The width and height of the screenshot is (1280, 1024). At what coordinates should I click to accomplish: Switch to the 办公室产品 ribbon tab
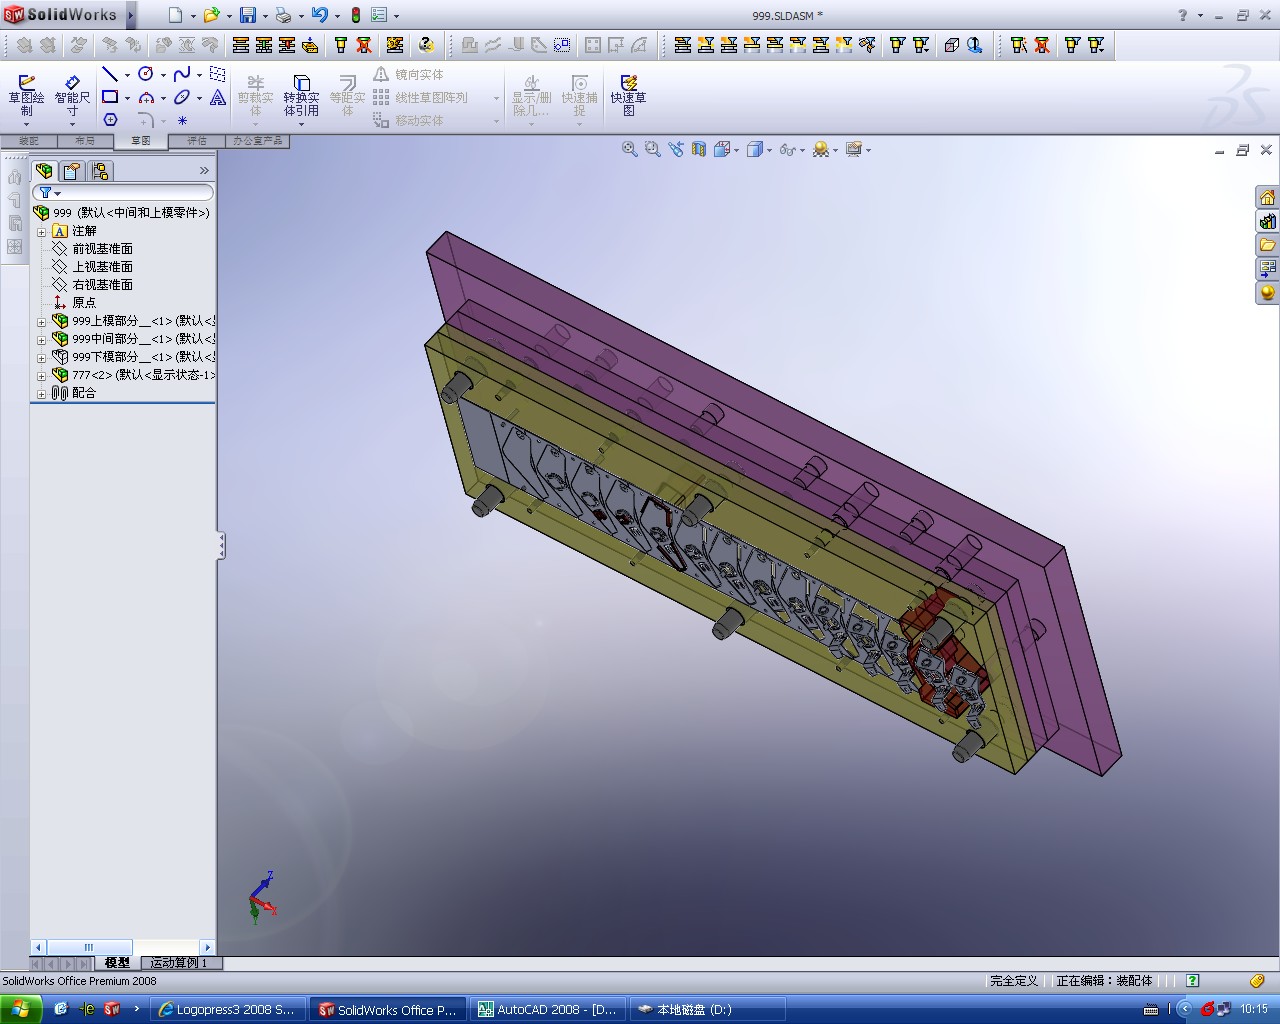pos(258,141)
